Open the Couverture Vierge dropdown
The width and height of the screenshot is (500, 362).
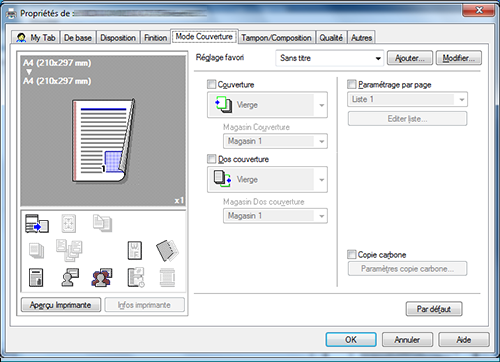click(267, 105)
